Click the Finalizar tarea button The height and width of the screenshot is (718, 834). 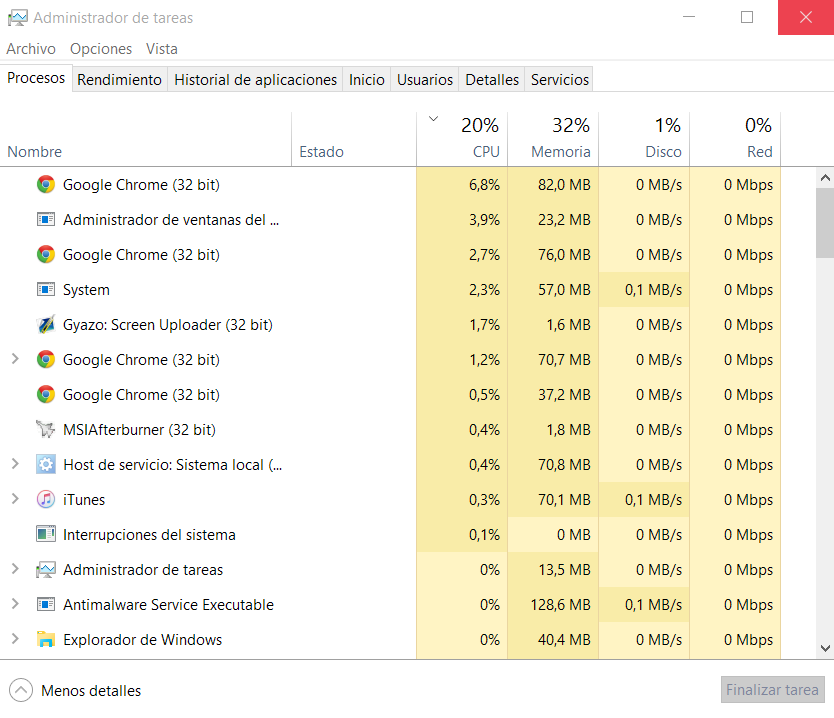(x=772, y=690)
